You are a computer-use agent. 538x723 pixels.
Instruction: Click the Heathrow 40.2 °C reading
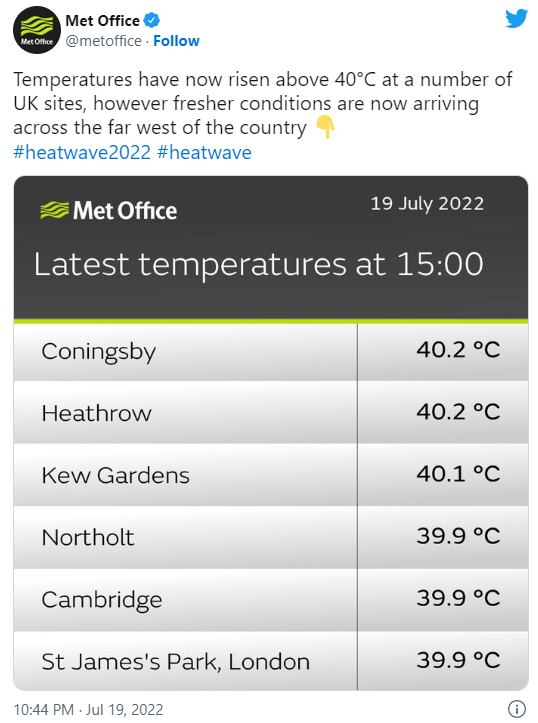click(458, 411)
